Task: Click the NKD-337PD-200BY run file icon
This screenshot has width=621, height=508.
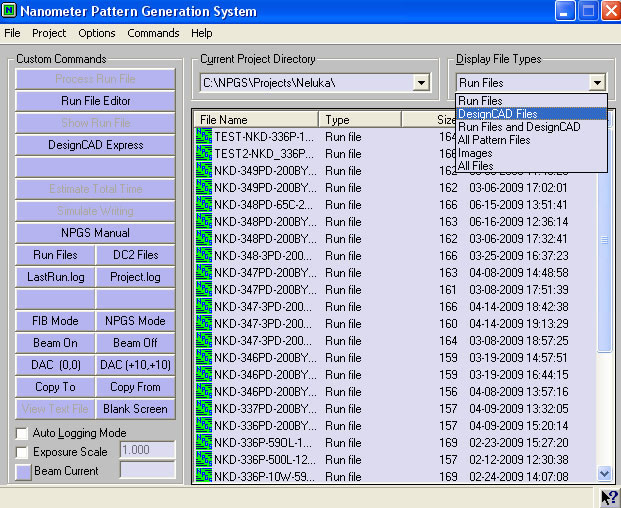Action: click(204, 408)
